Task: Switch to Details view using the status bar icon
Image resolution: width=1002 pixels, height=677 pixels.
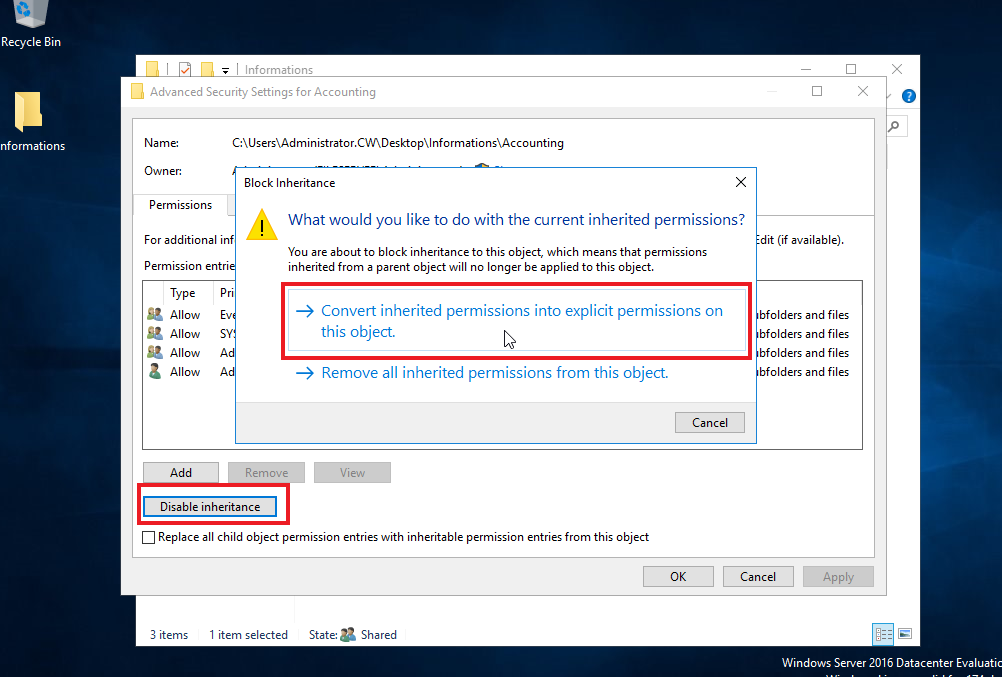Action: pyautogui.click(x=883, y=634)
